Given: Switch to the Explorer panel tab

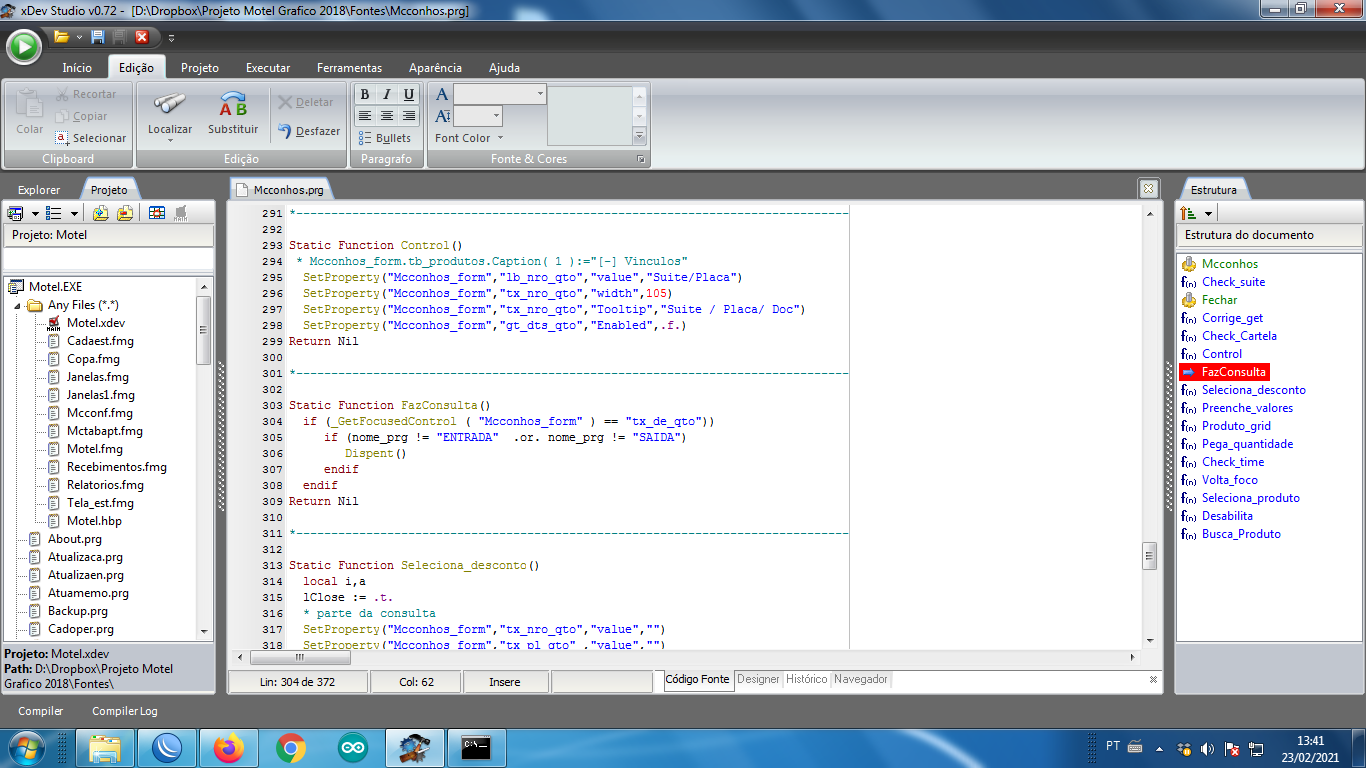Looking at the screenshot, I should (39, 190).
